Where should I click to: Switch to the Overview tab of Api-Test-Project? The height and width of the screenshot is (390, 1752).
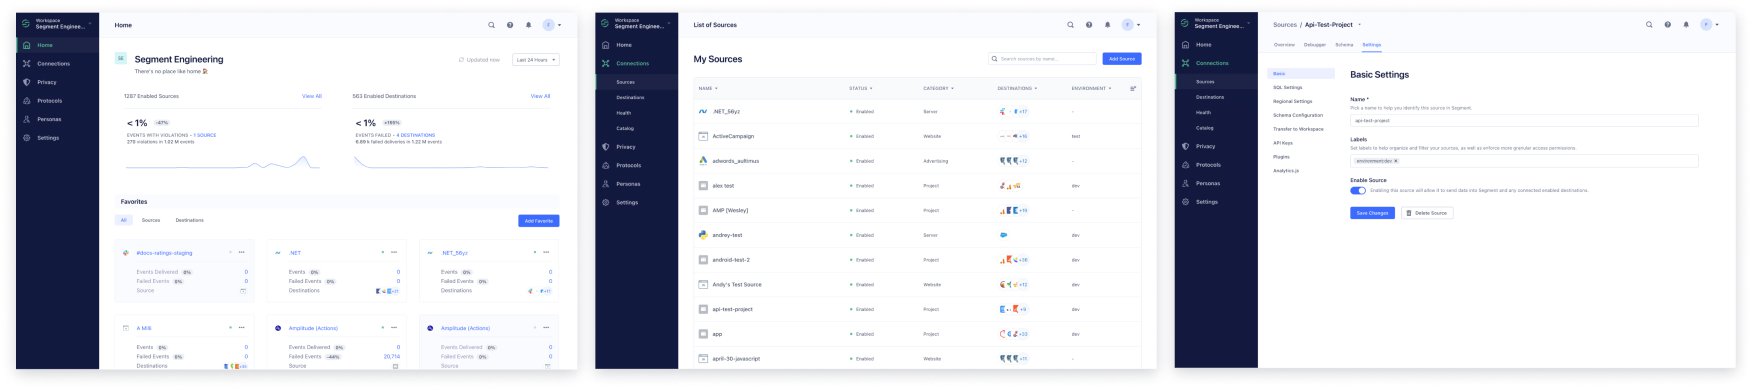1284,45
